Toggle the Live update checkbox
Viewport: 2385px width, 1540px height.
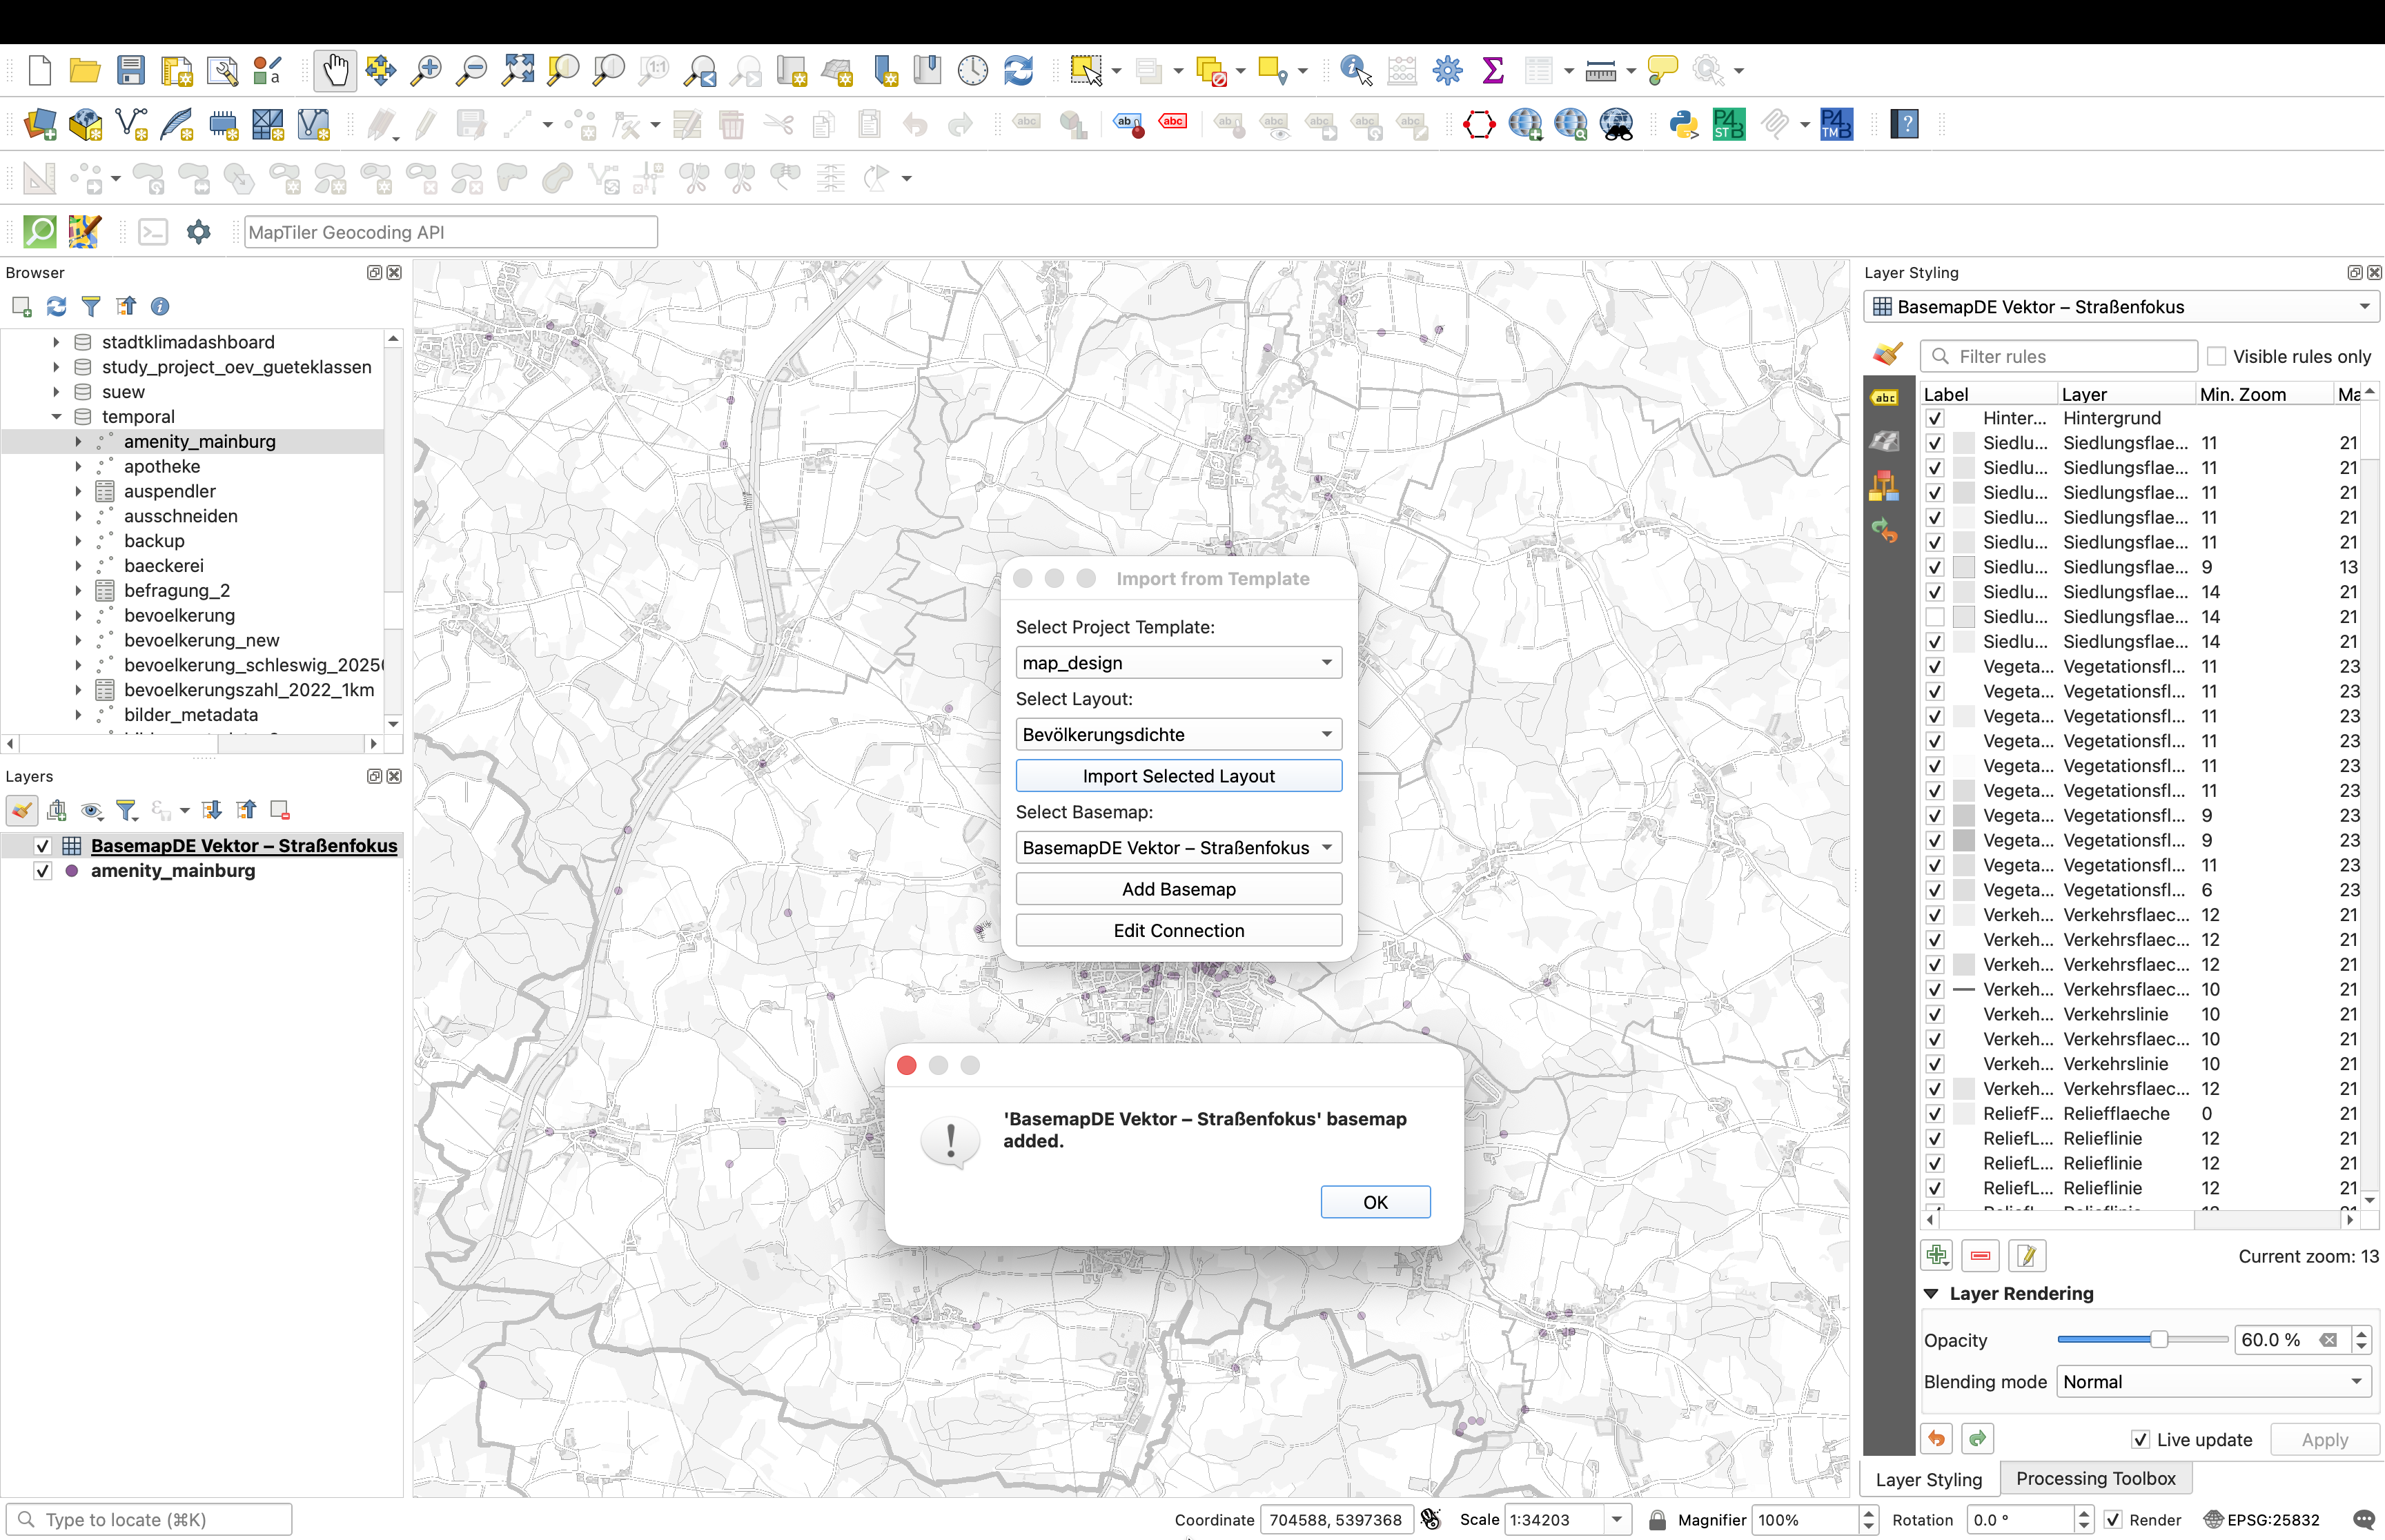click(x=2141, y=1440)
